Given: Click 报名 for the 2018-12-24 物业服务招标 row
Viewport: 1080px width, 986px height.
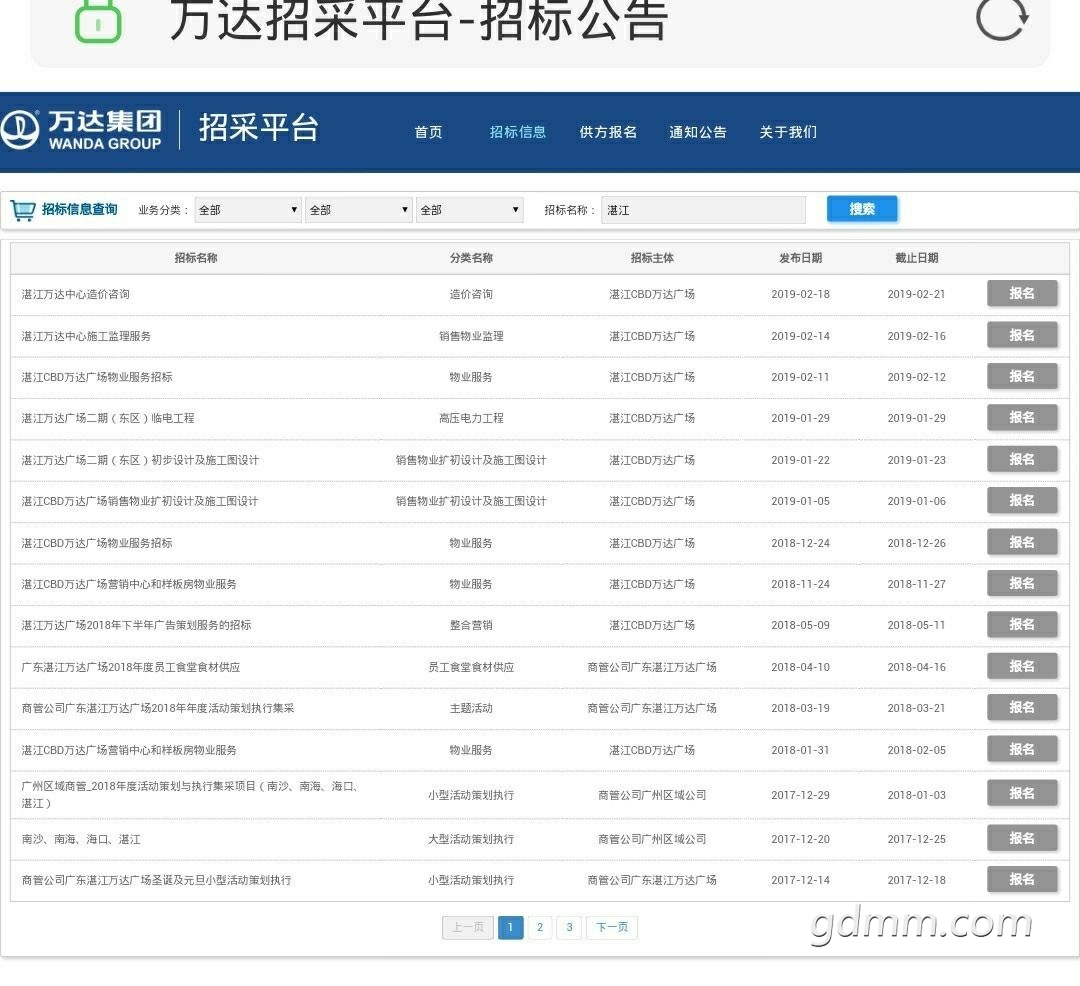Looking at the screenshot, I should [x=1022, y=543].
